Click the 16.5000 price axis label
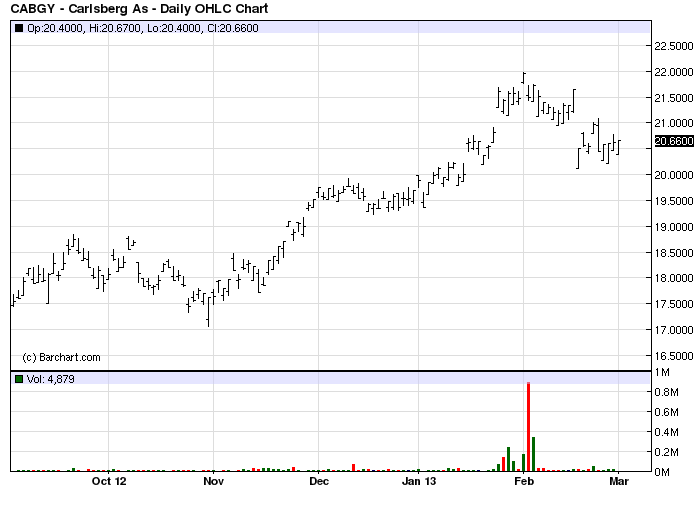Image resolution: width=700 pixels, height=512 pixels. 674,356
